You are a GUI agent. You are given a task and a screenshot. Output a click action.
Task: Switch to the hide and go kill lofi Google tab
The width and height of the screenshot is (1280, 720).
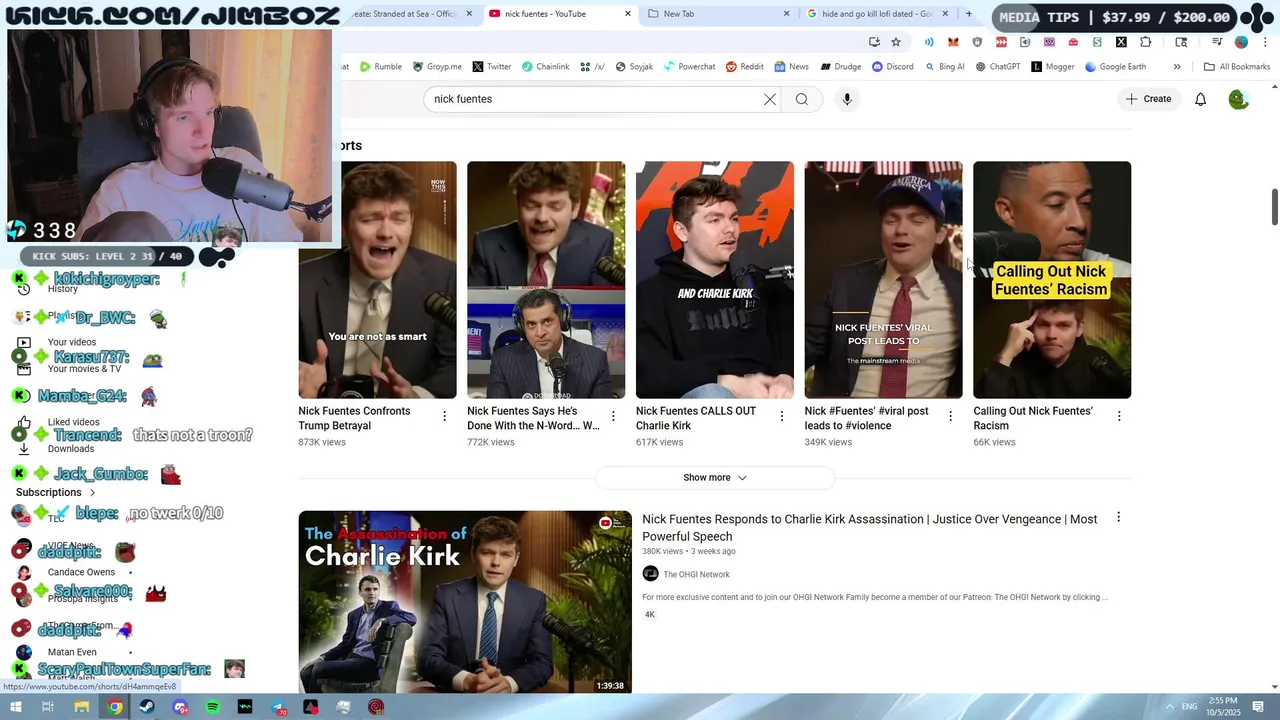(x=869, y=14)
